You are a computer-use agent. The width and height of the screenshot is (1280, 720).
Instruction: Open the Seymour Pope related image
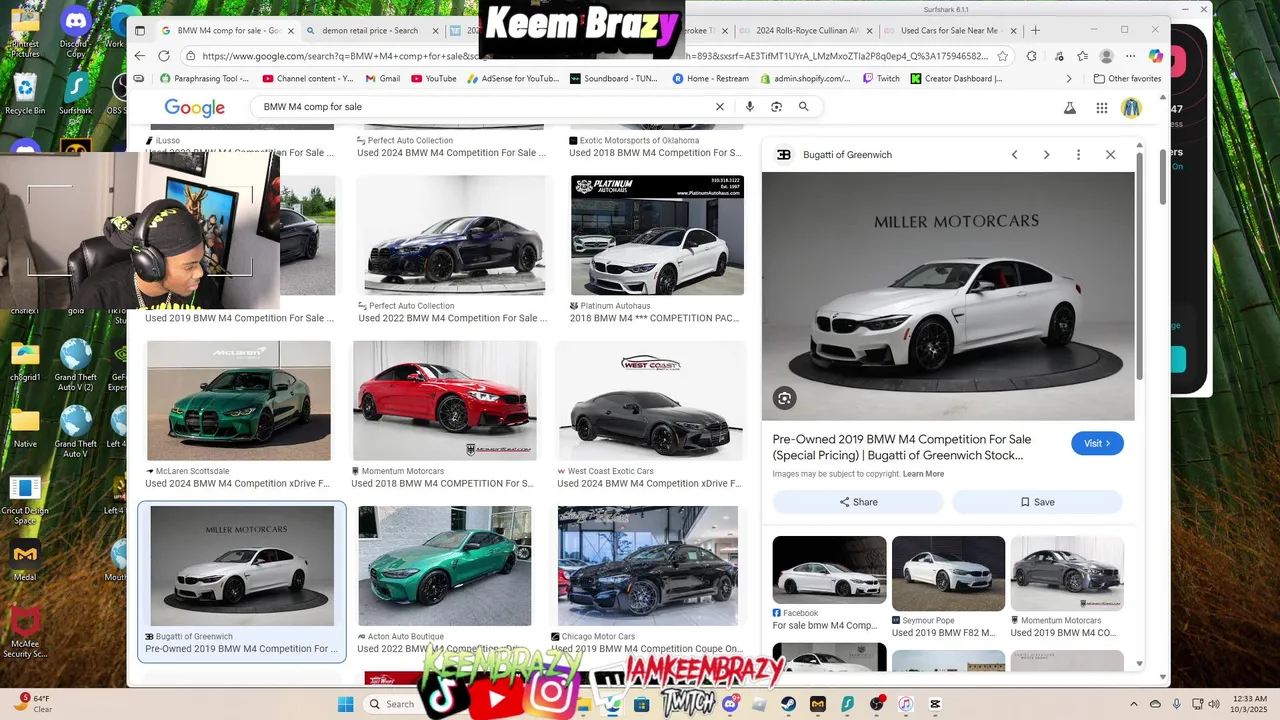coord(948,574)
